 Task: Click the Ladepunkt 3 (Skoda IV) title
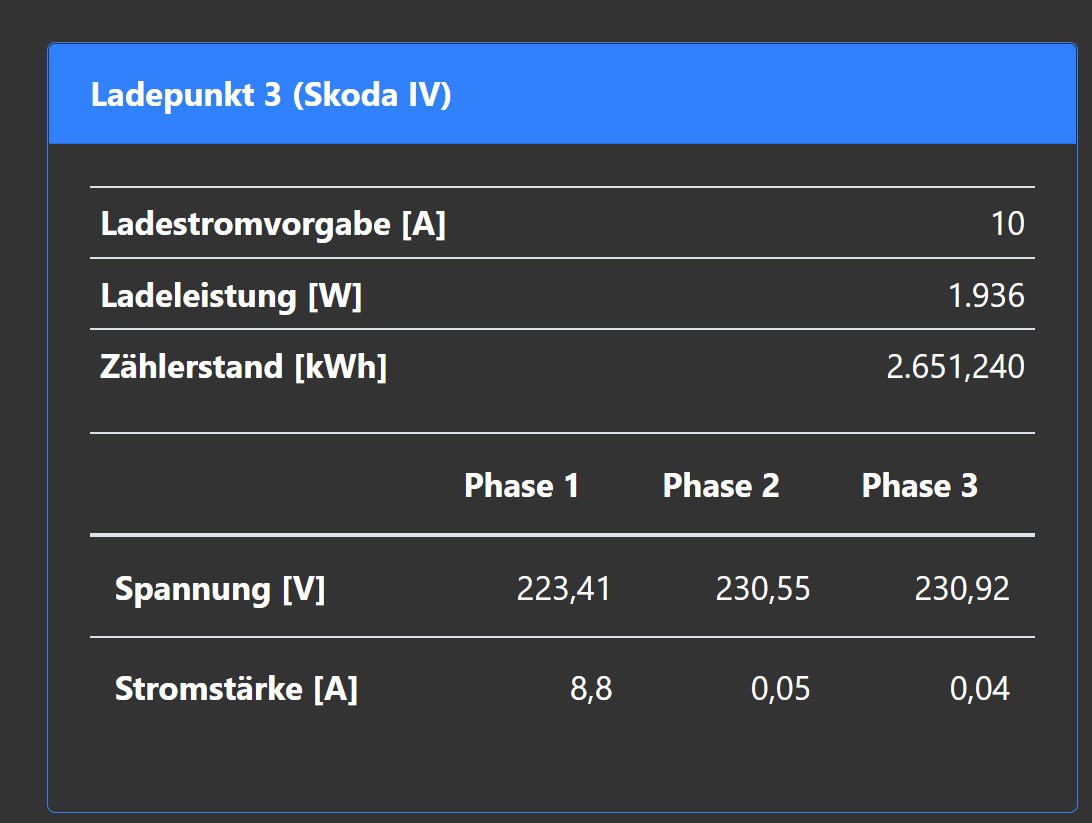click(271, 96)
